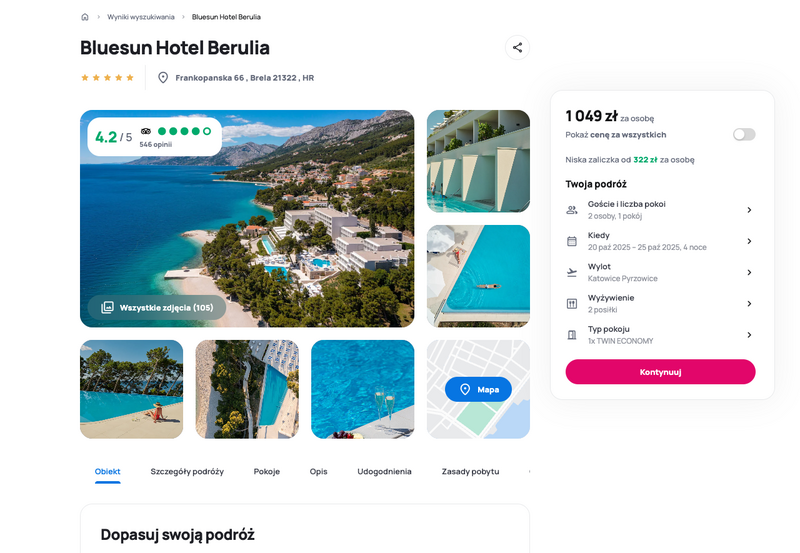Click the Kontynuuj button
The image size is (800, 553).
tap(660, 372)
